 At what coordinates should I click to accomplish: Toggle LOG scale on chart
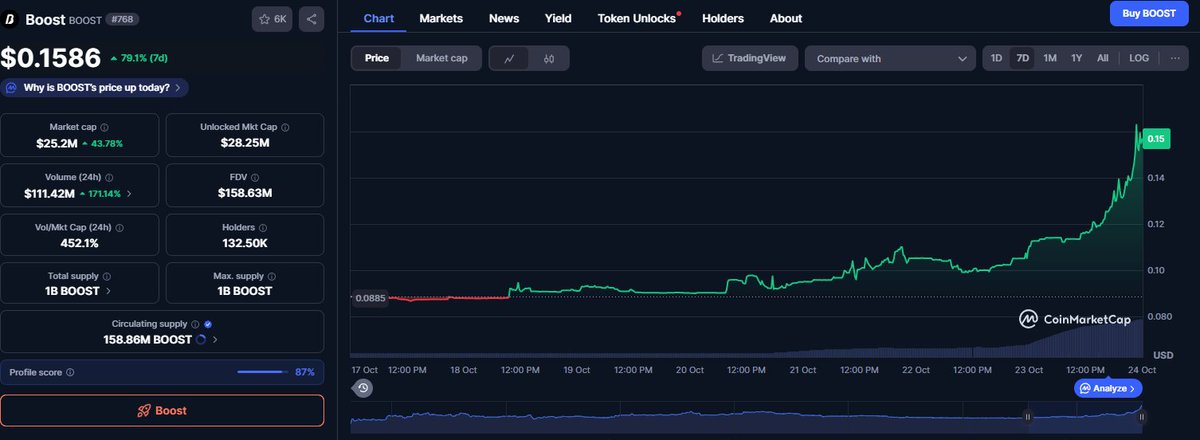click(x=1139, y=58)
